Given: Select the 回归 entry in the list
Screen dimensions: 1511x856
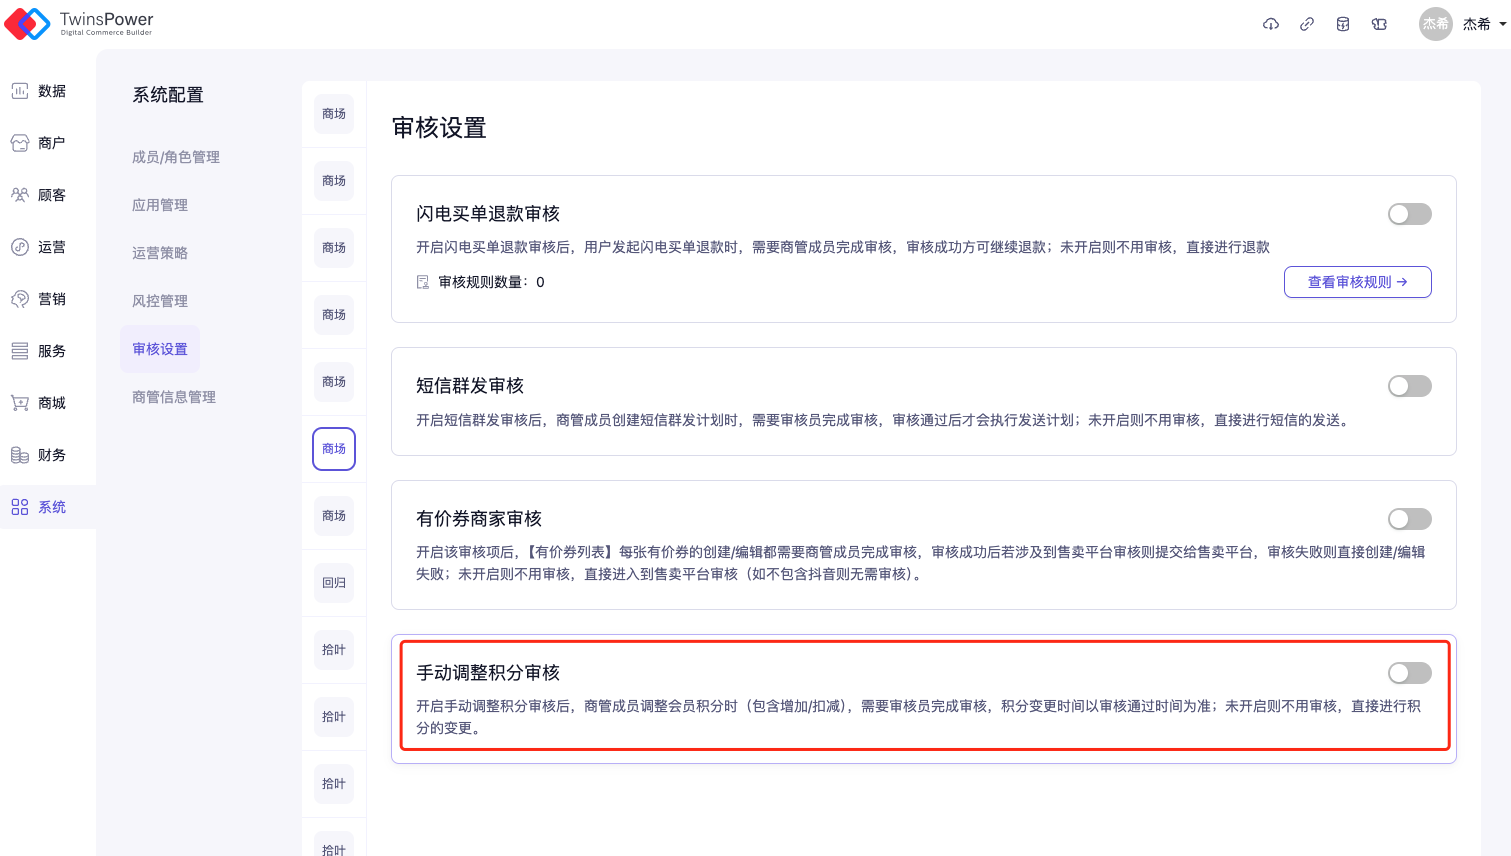Looking at the screenshot, I should point(334,583).
